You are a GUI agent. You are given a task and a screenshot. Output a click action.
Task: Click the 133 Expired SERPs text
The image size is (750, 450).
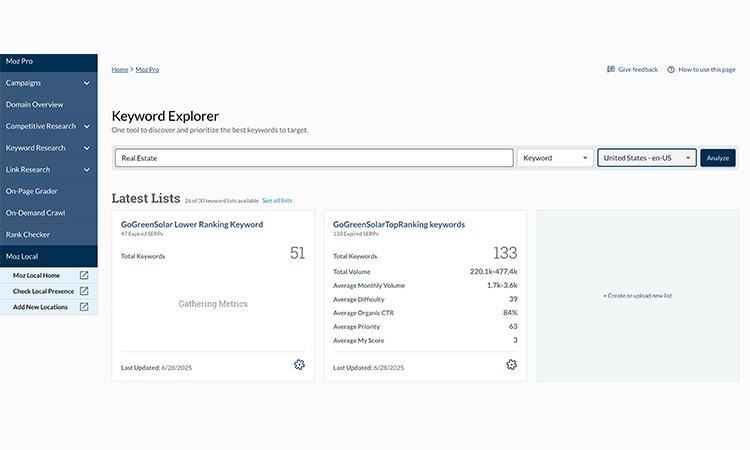coord(355,234)
